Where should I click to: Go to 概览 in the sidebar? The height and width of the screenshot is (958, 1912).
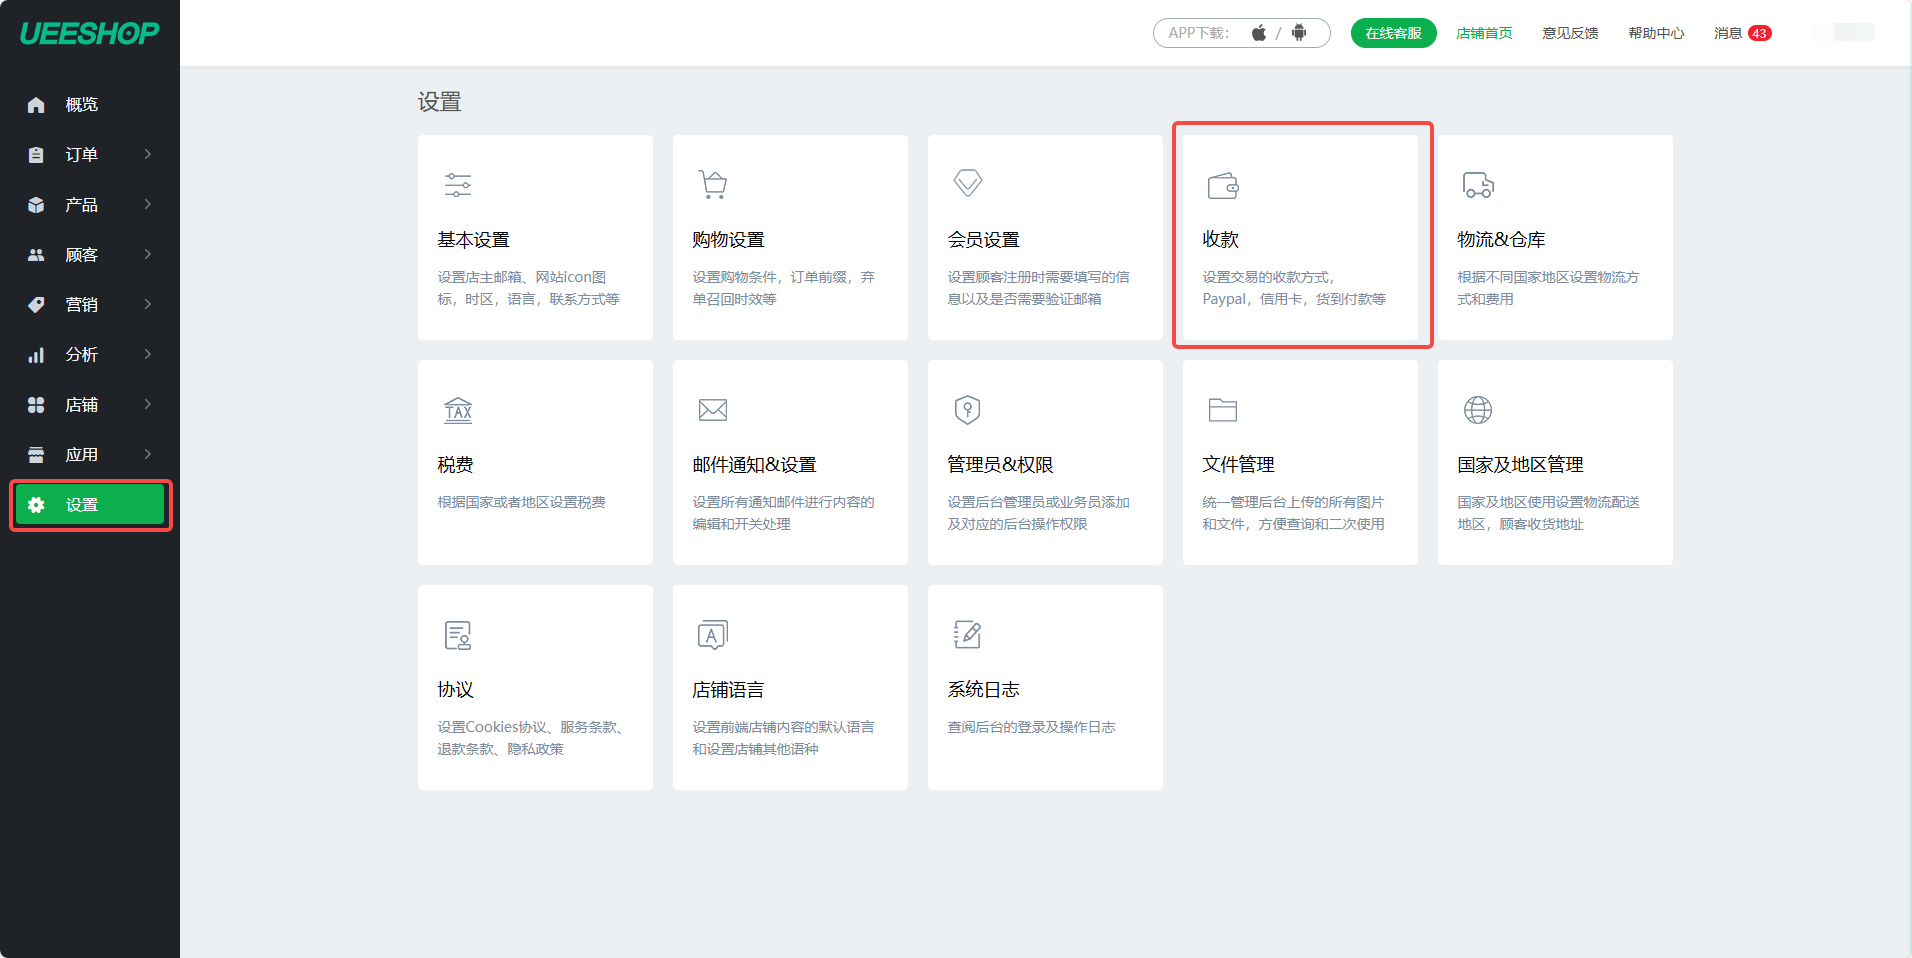click(x=90, y=105)
